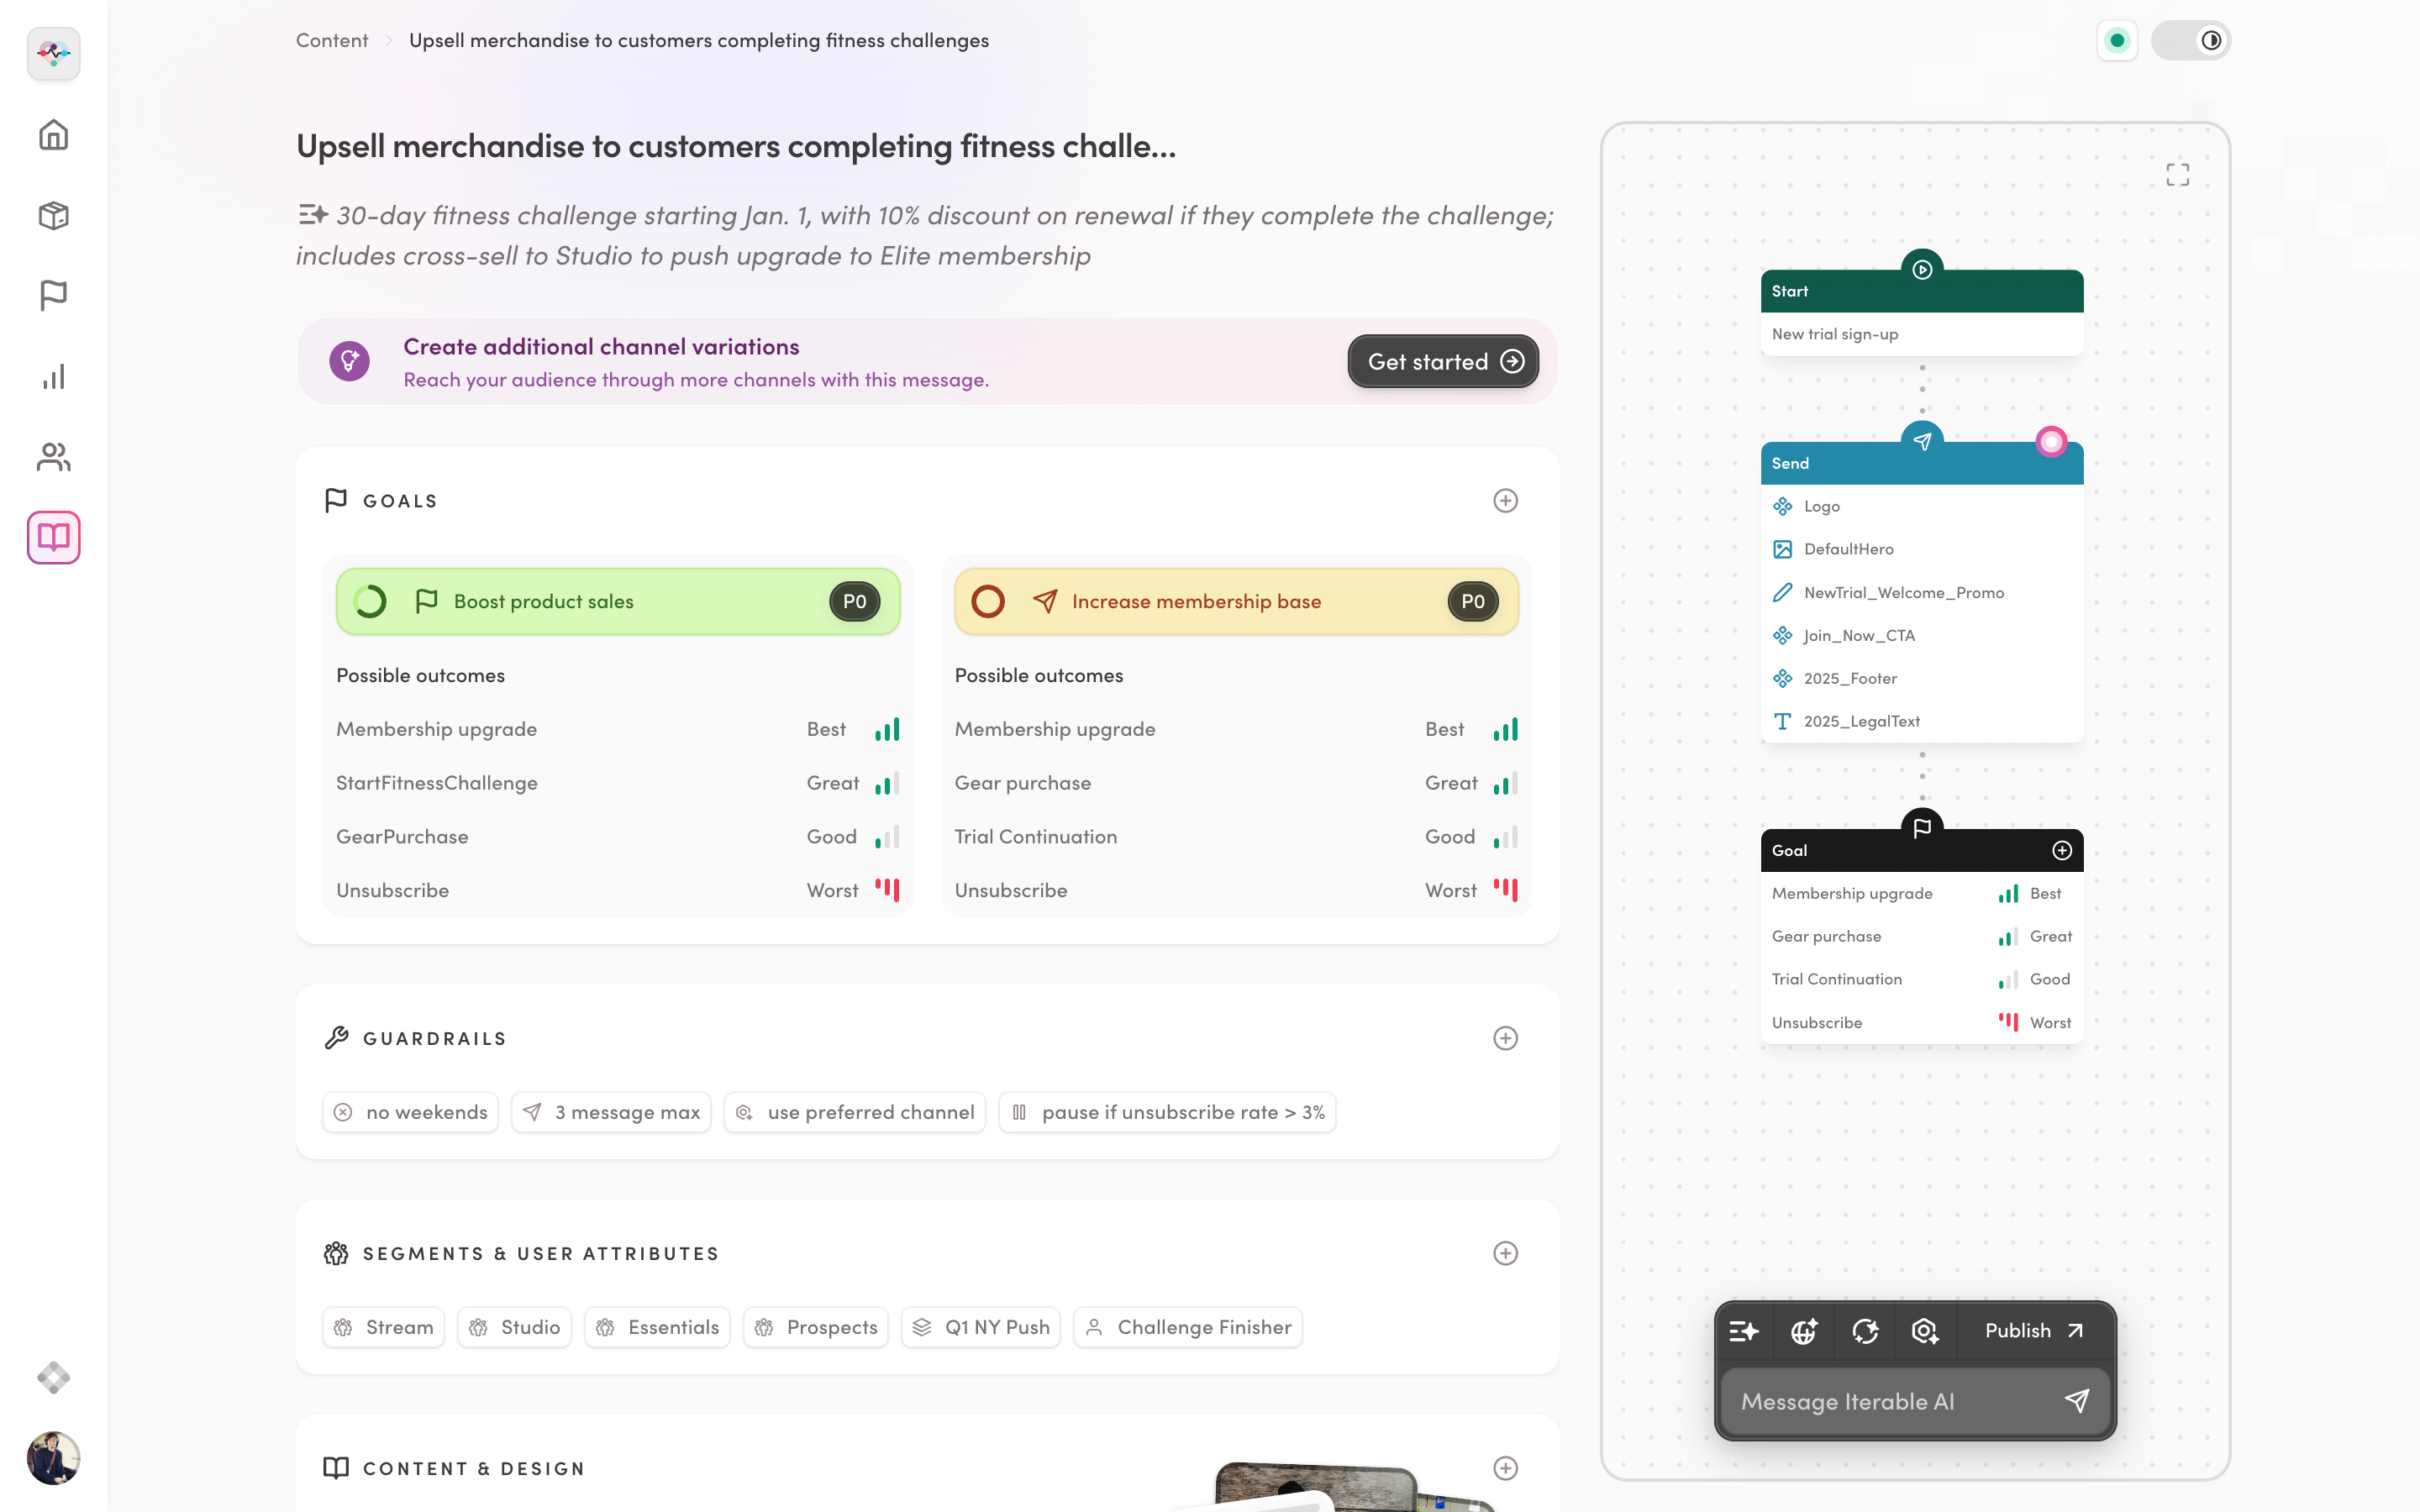Select the 3 message max guardrail chip
The image size is (2420, 1512).
(x=611, y=1113)
